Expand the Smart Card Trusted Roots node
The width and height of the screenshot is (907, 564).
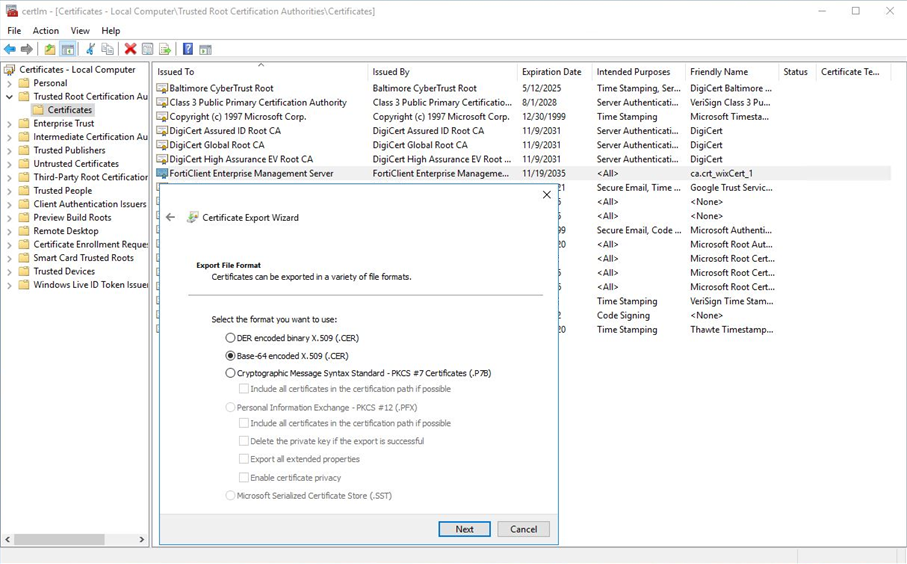9,258
